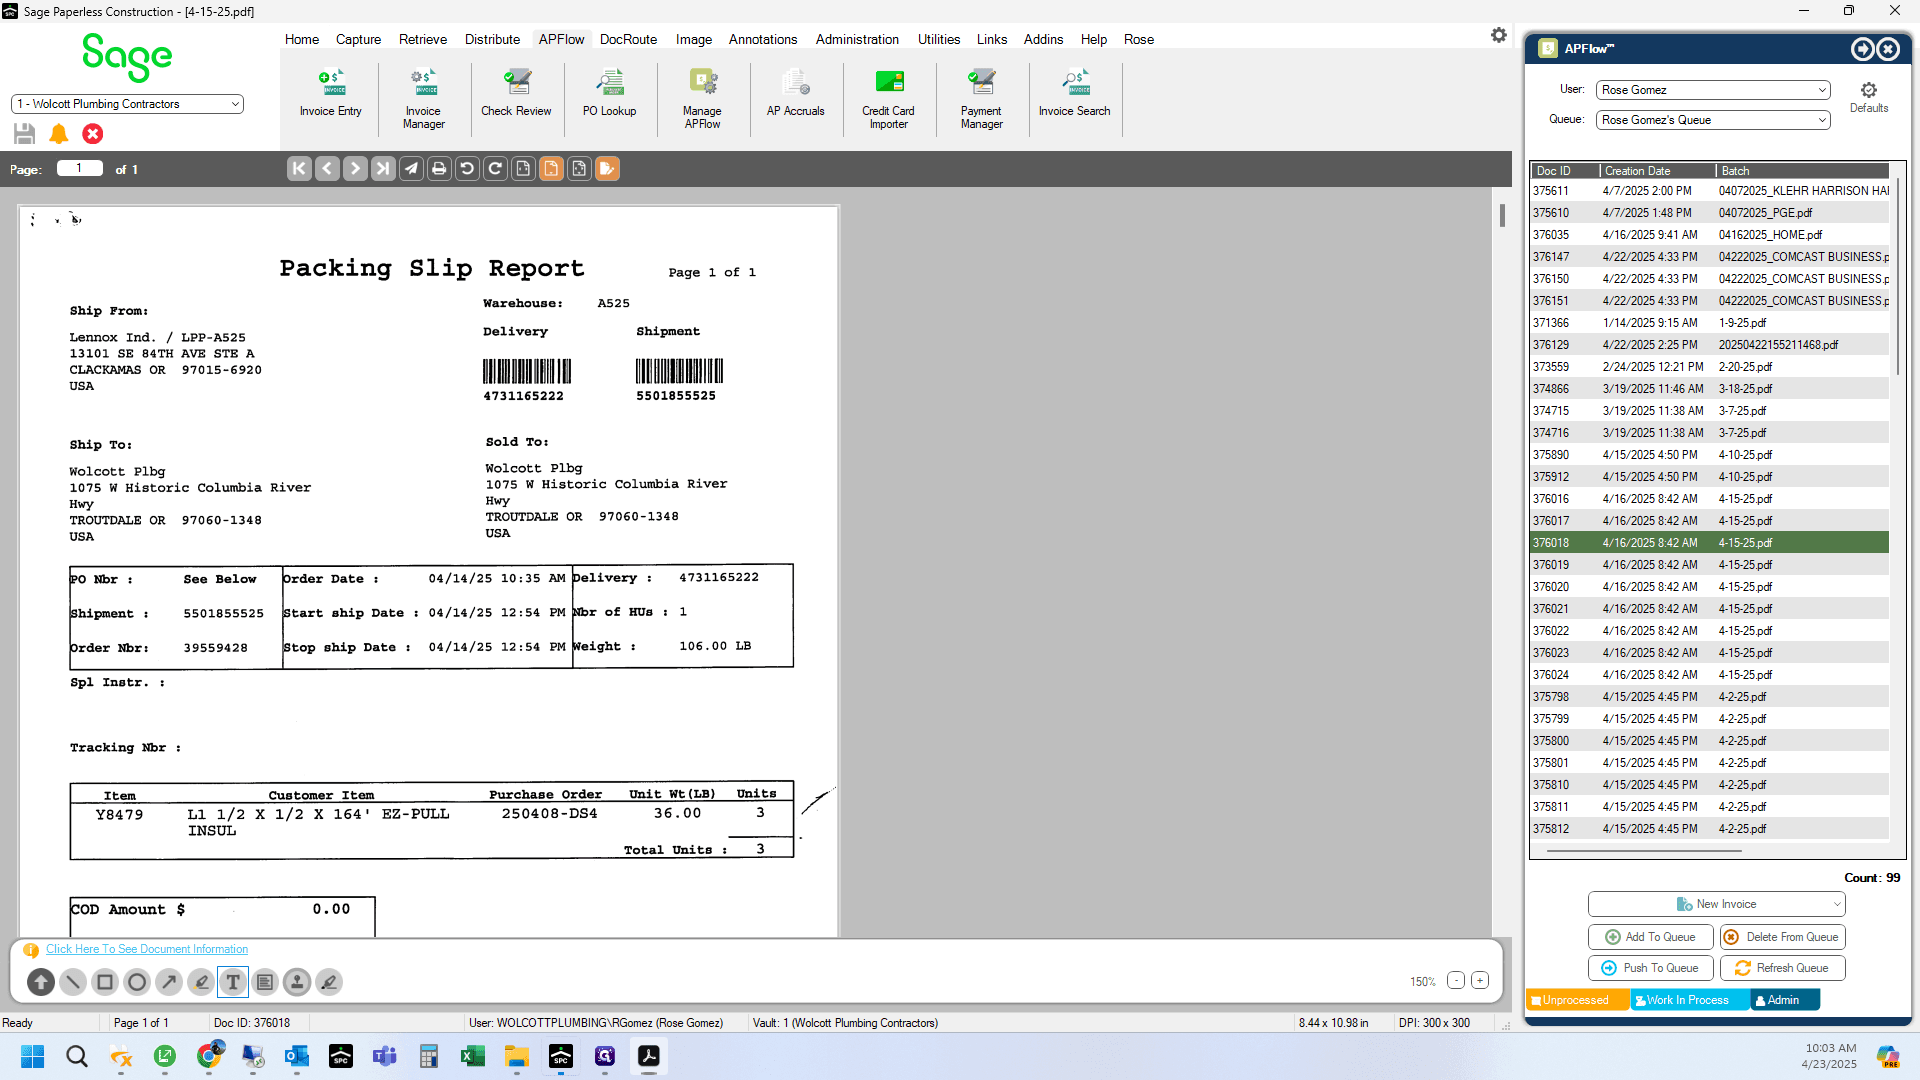Open AP Accruals
The height and width of the screenshot is (1080, 1920).
tap(796, 94)
